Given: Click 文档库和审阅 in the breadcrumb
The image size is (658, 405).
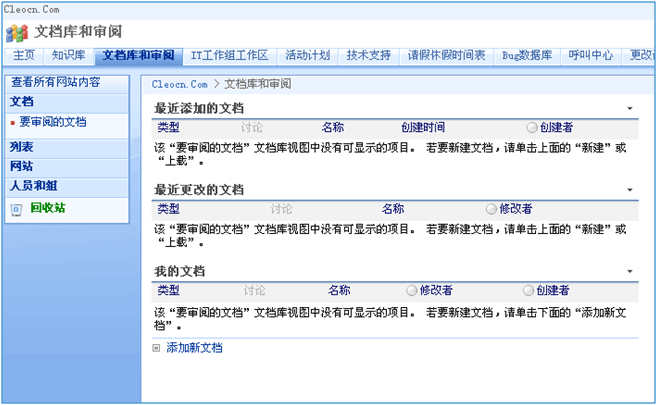Looking at the screenshot, I should 258,84.
